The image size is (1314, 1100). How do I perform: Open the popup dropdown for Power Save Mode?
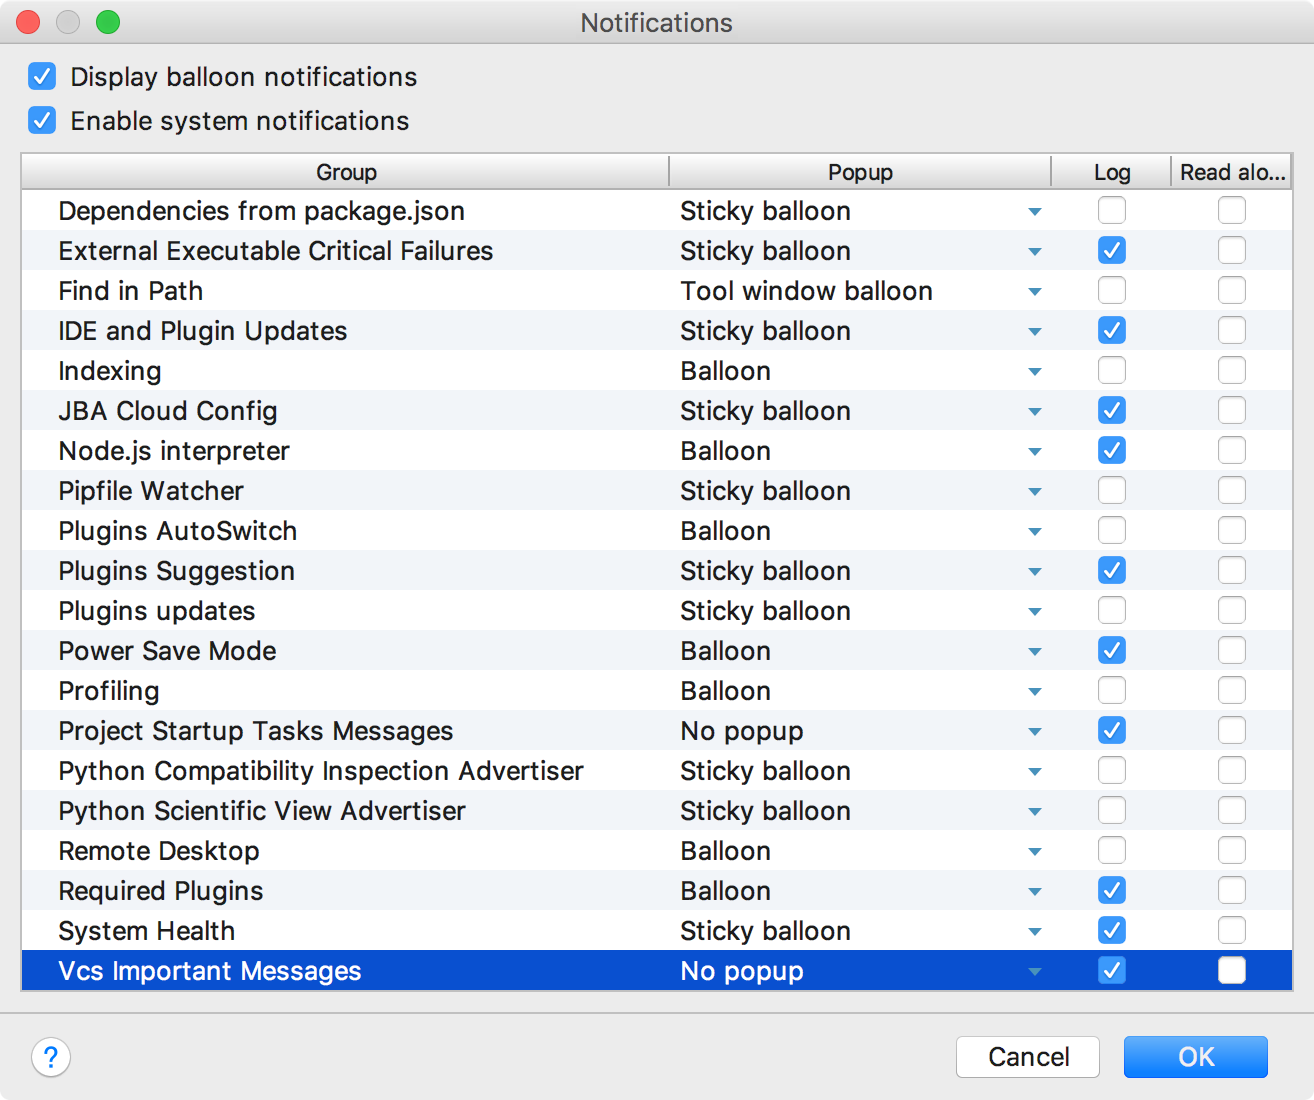pyautogui.click(x=1035, y=650)
